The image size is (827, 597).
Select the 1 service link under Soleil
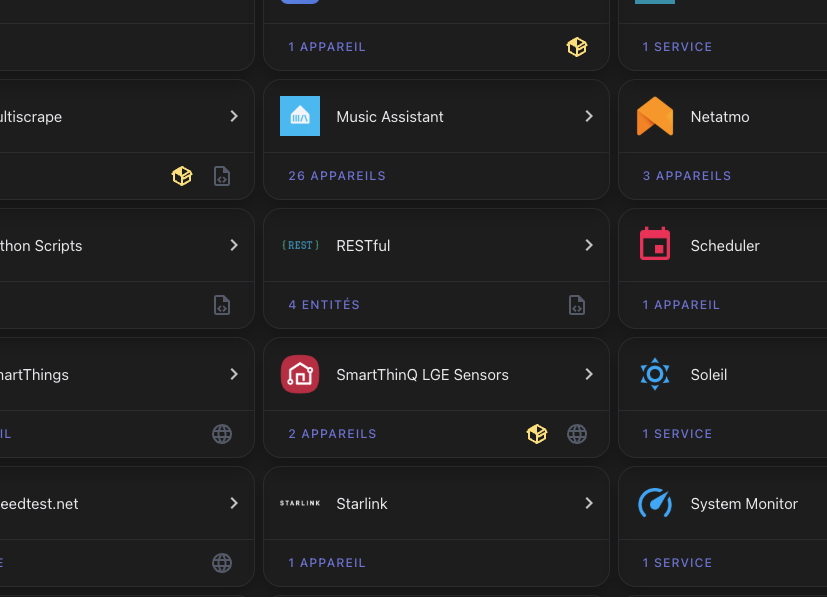point(677,434)
